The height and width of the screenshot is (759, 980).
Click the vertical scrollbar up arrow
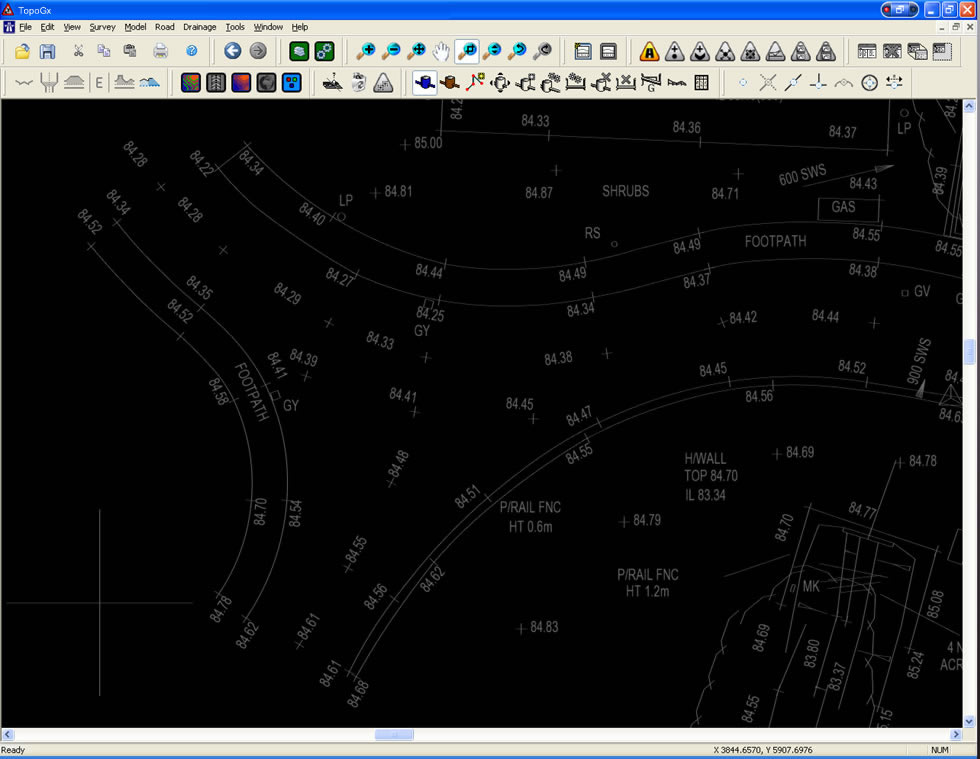click(969, 106)
